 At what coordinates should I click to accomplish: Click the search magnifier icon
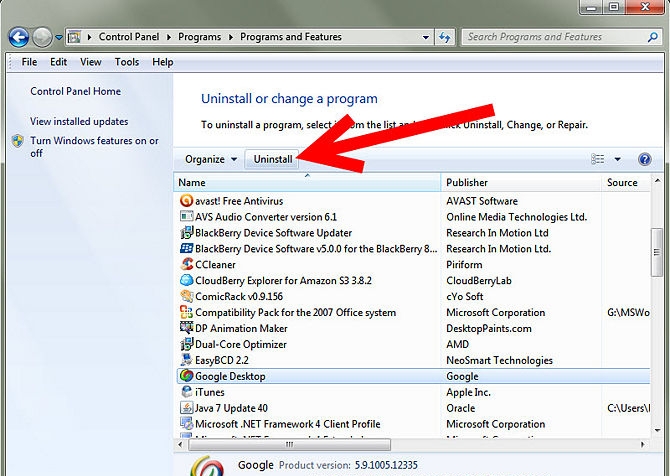click(652, 37)
